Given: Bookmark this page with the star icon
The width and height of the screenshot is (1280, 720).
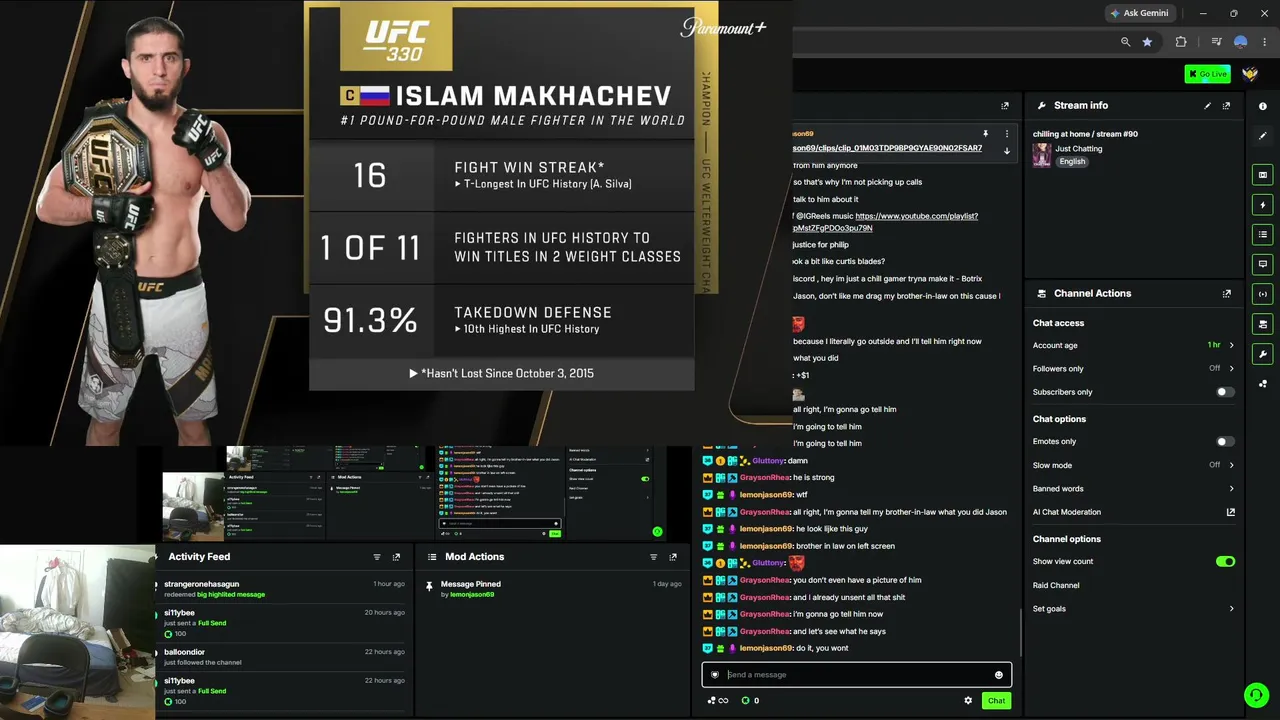Looking at the screenshot, I should pos(1147,42).
